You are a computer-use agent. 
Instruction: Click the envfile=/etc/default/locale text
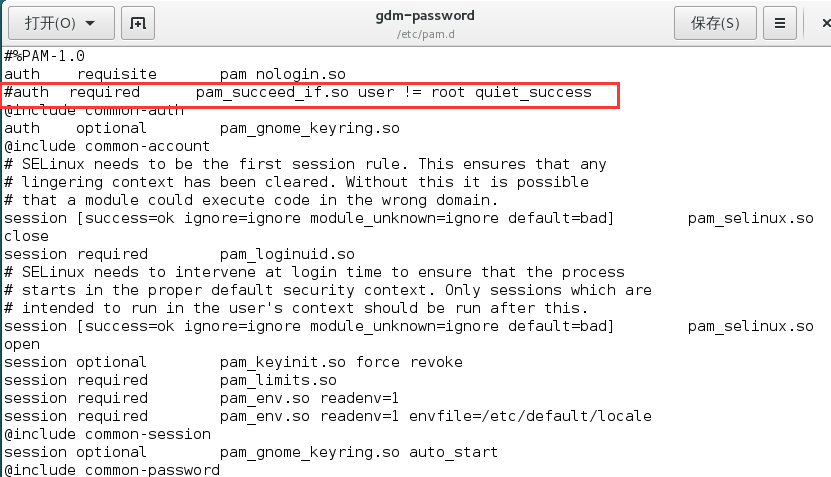(x=530, y=416)
